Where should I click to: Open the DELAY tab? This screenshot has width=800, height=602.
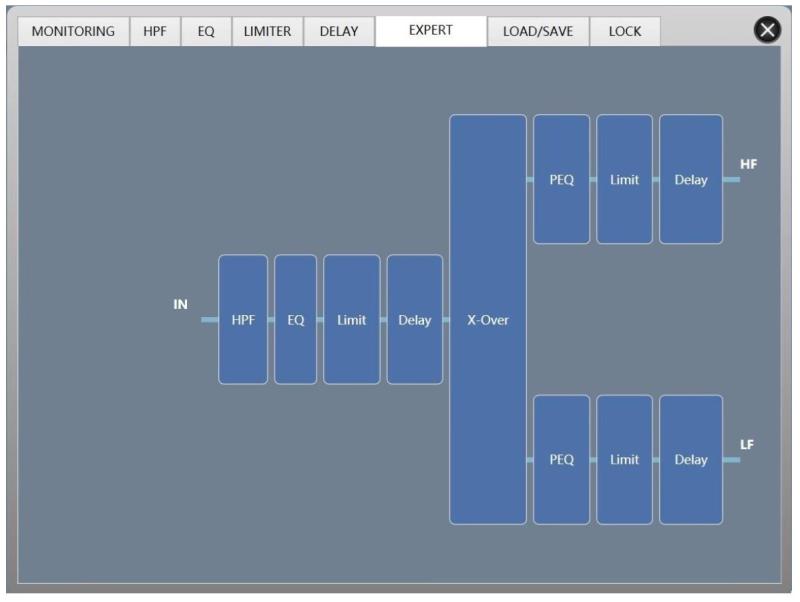(339, 31)
